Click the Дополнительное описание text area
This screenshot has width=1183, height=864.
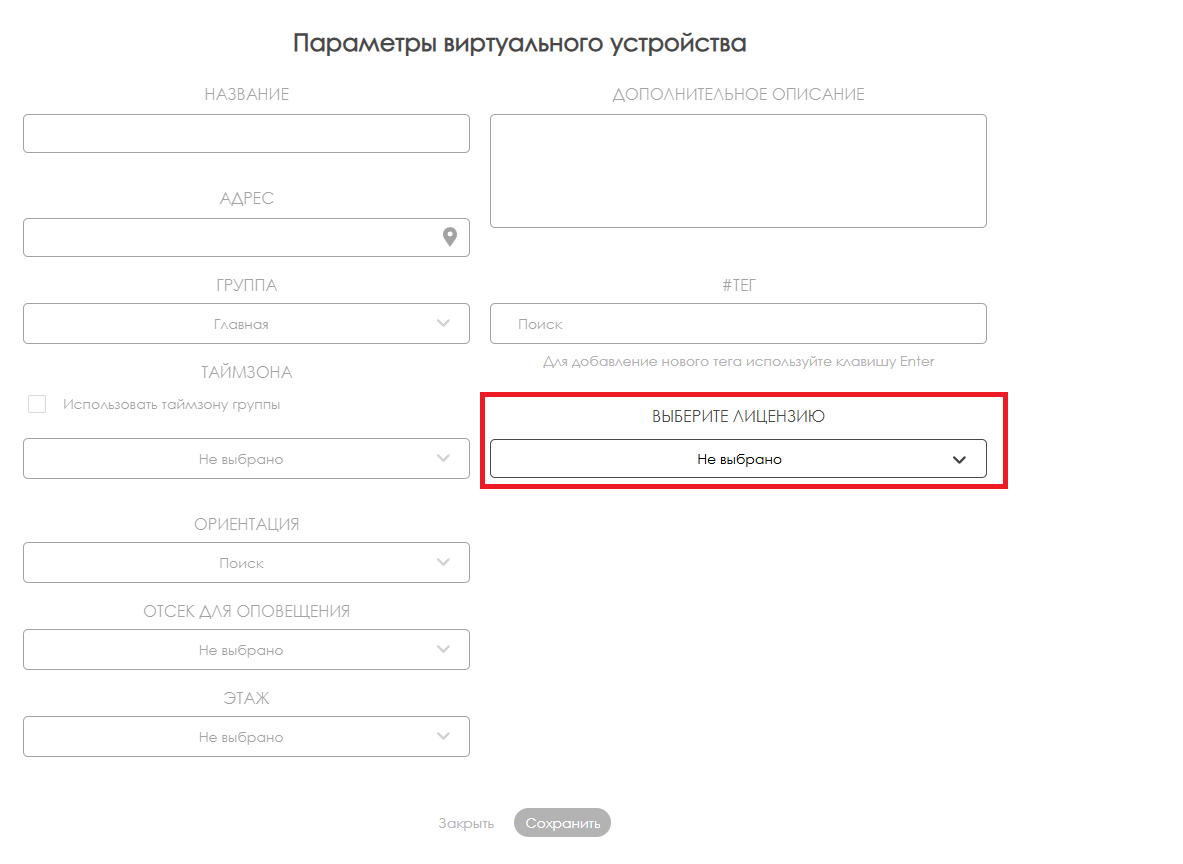coord(738,171)
